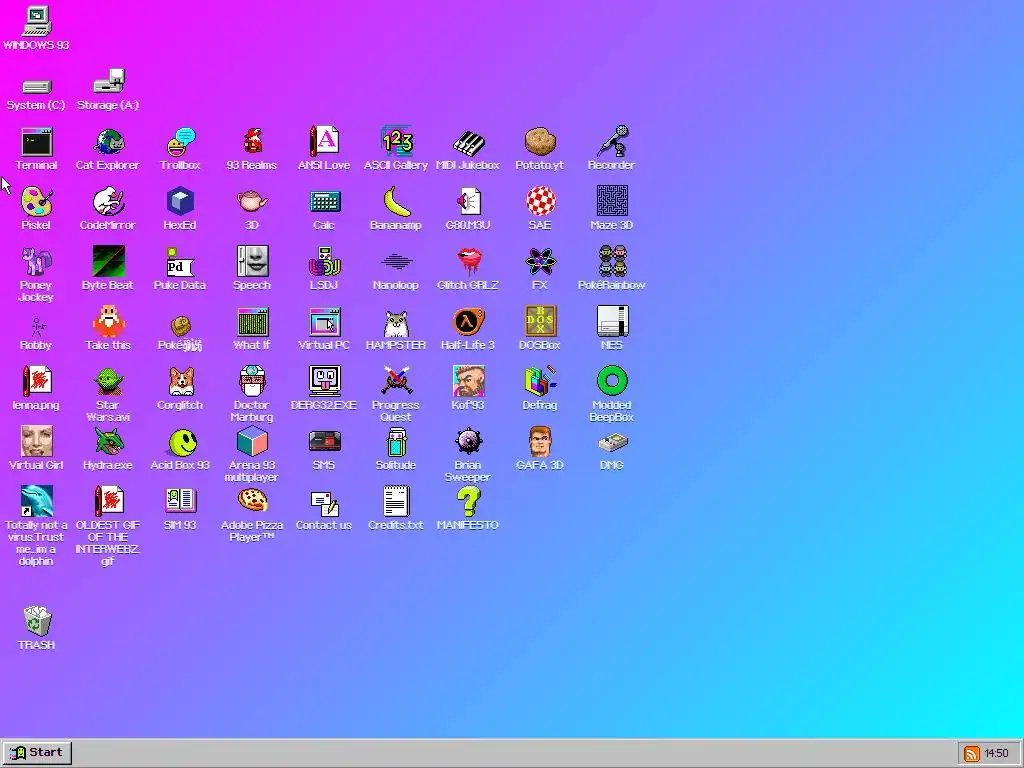This screenshot has width=1024, height=768.
Task: Launch Maze 3D icon
Action: click(612, 202)
